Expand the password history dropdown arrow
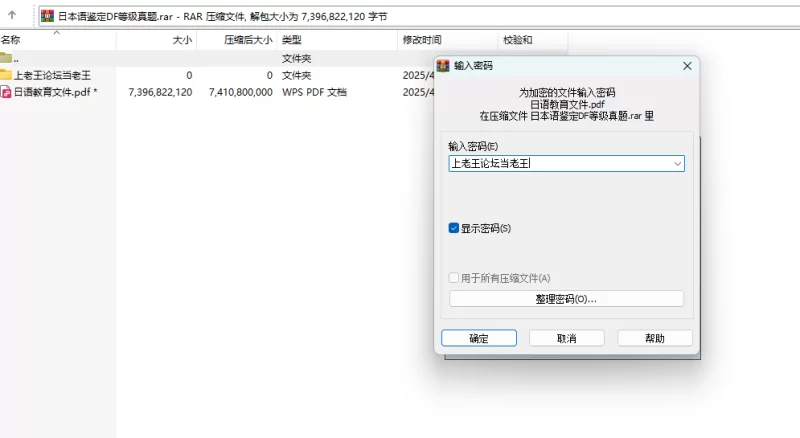The height and width of the screenshot is (438, 800). tap(677, 164)
